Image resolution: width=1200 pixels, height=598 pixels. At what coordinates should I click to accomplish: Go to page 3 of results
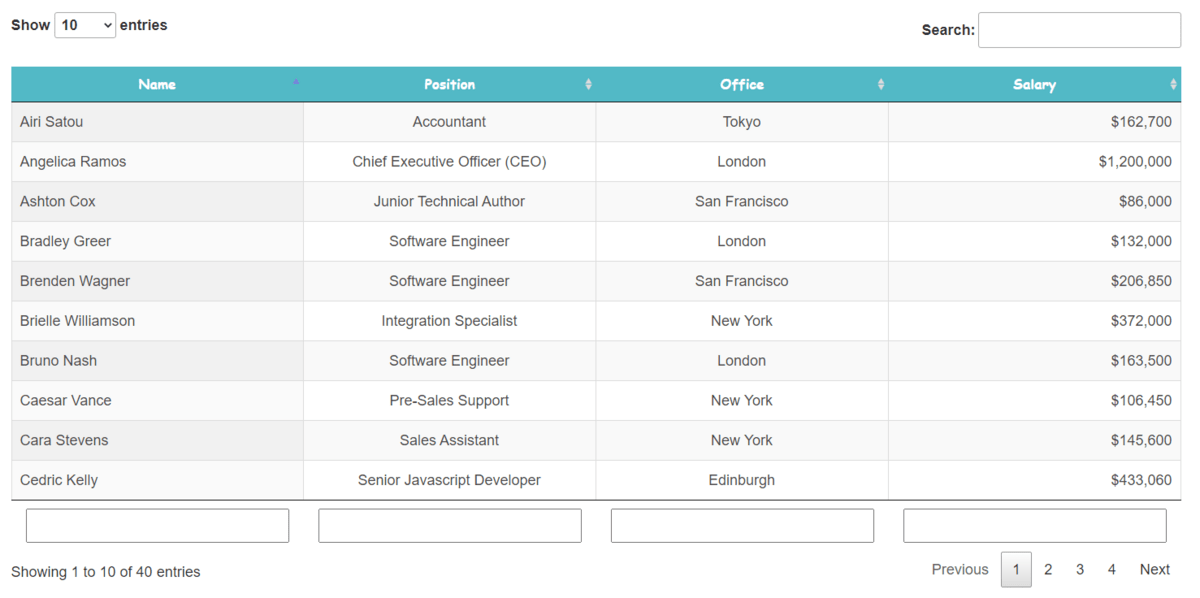(1080, 570)
